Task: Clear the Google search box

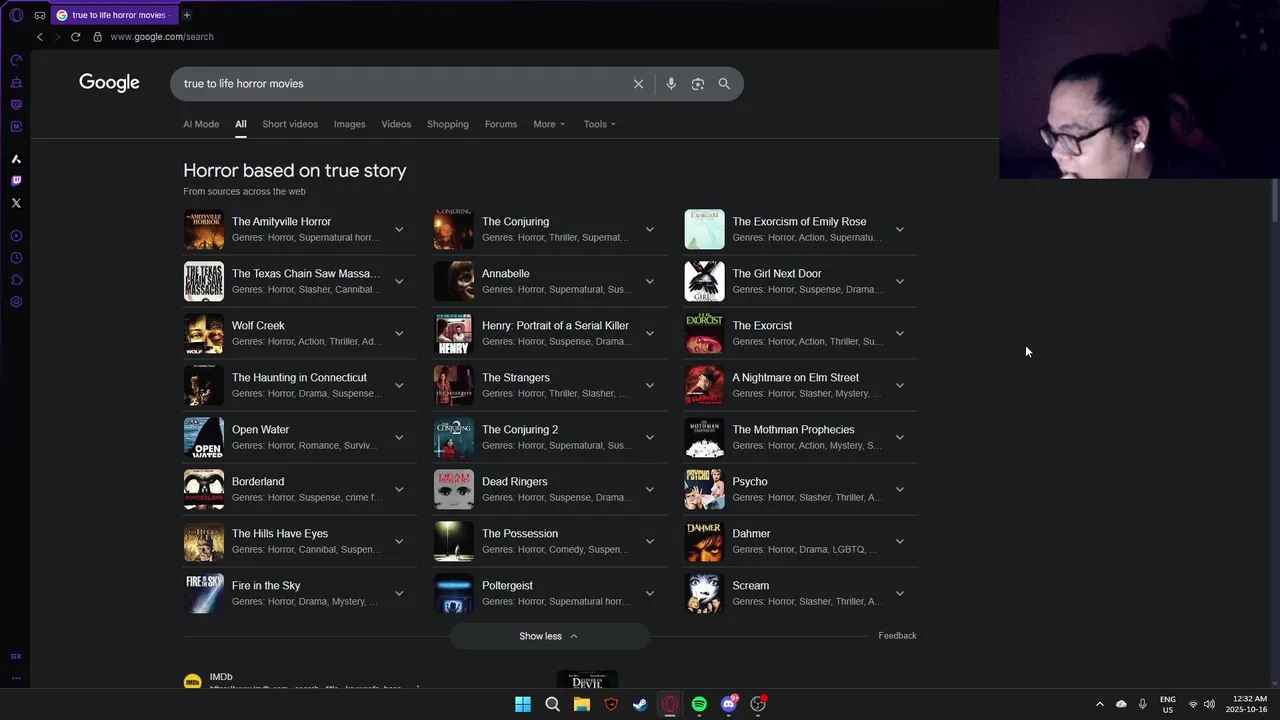Action: [x=638, y=84]
